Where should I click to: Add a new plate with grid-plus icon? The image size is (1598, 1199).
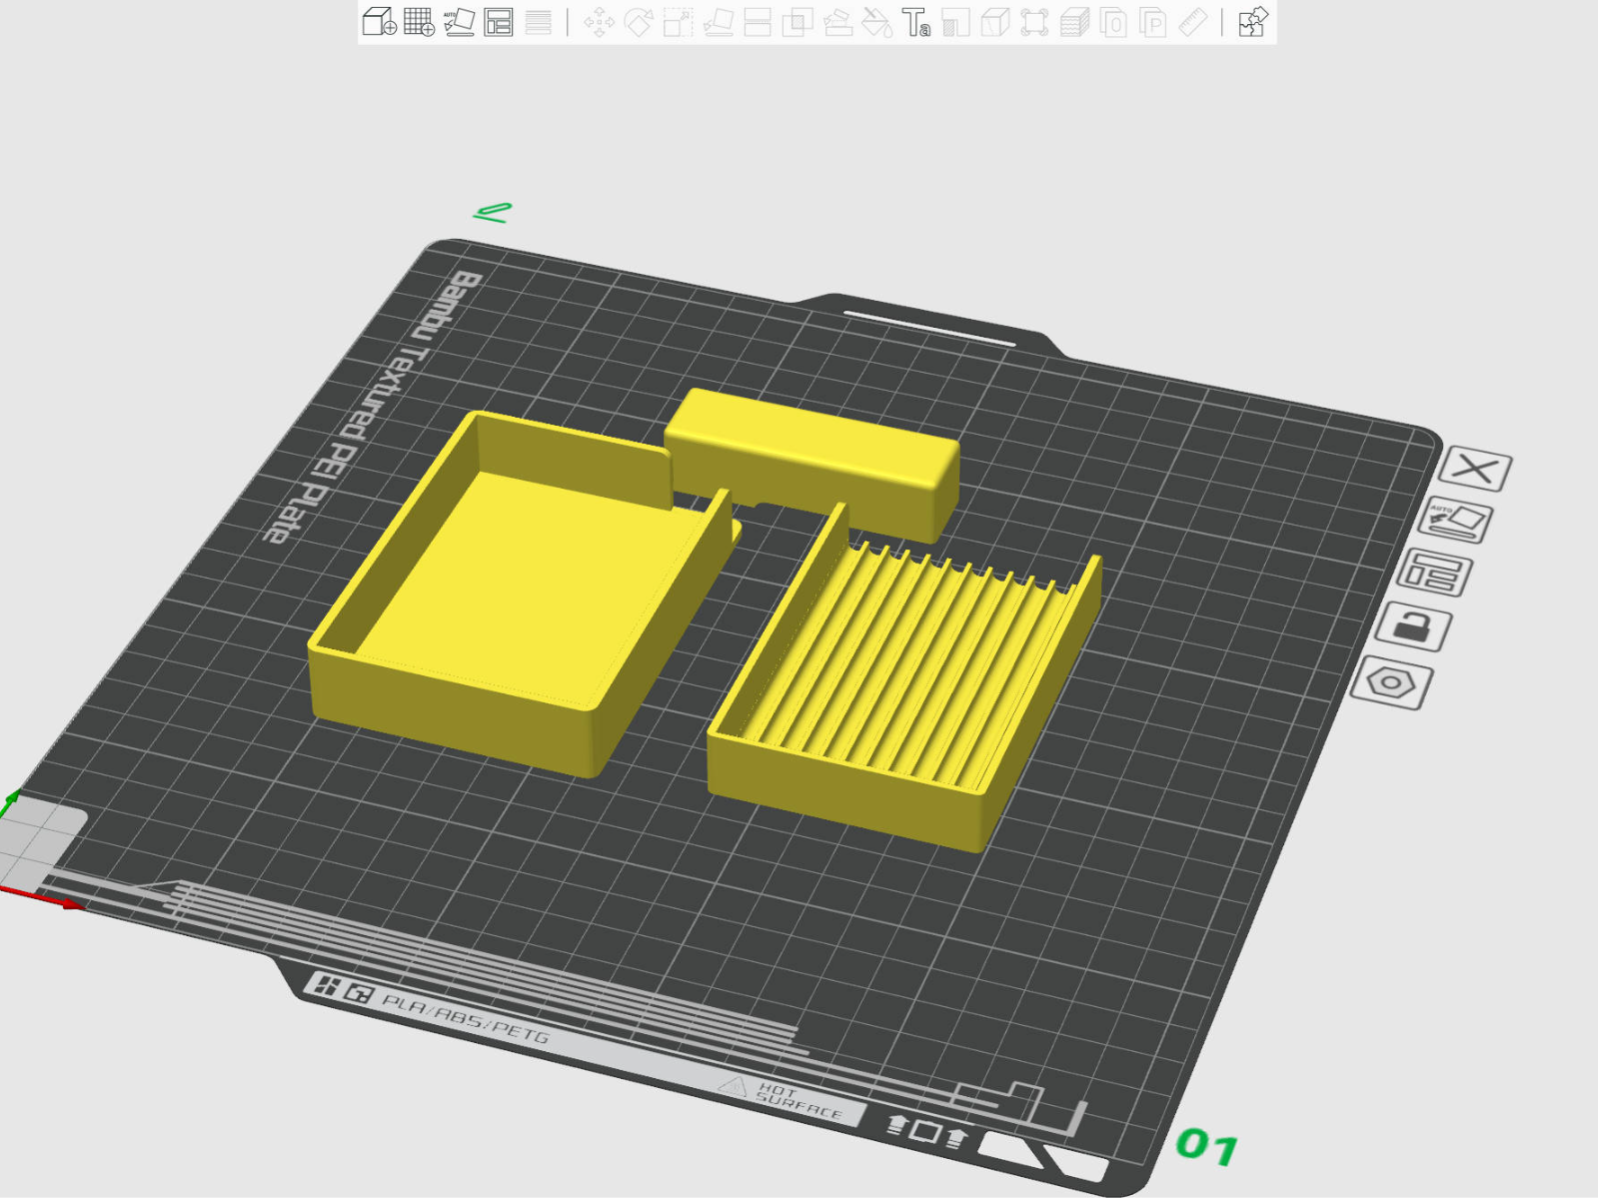click(419, 22)
